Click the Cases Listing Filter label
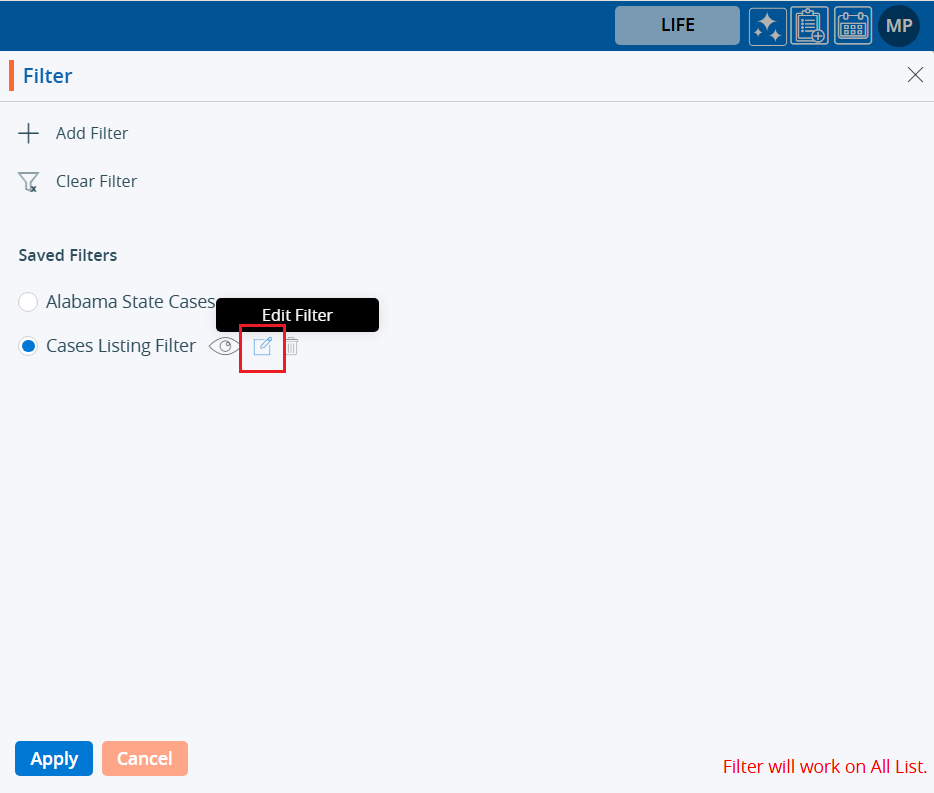Image resolution: width=934 pixels, height=793 pixels. [x=121, y=346]
